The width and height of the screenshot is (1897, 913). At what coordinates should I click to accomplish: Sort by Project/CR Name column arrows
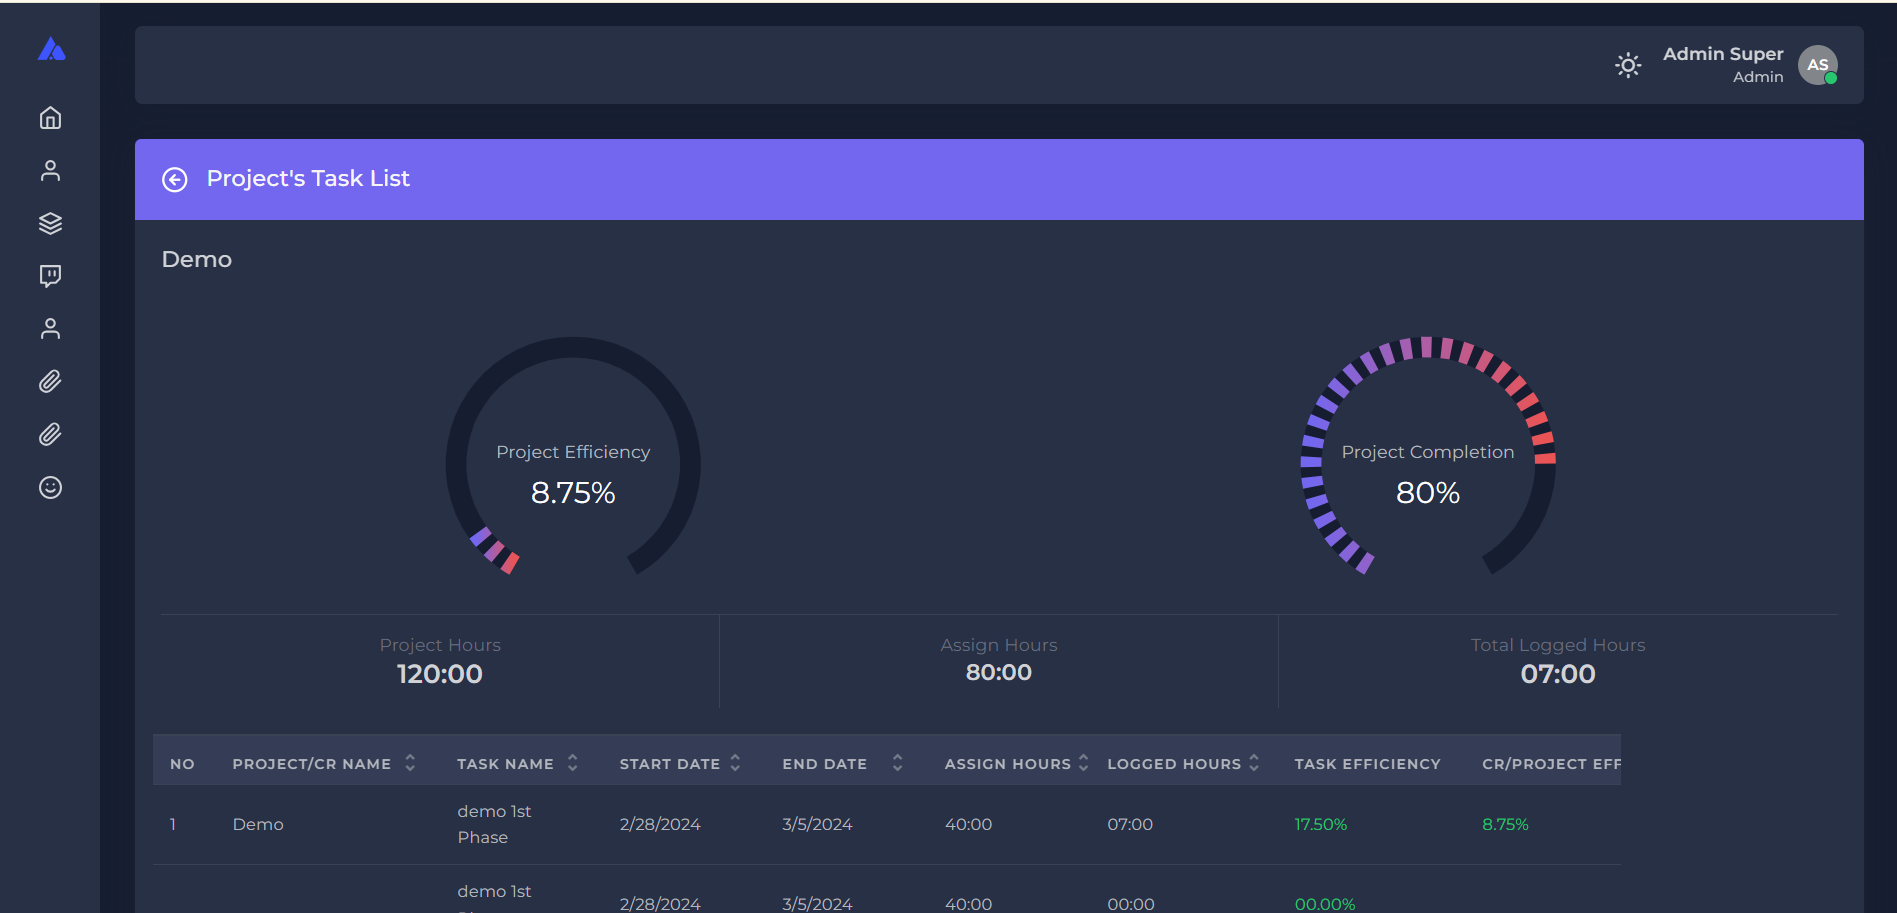410,763
